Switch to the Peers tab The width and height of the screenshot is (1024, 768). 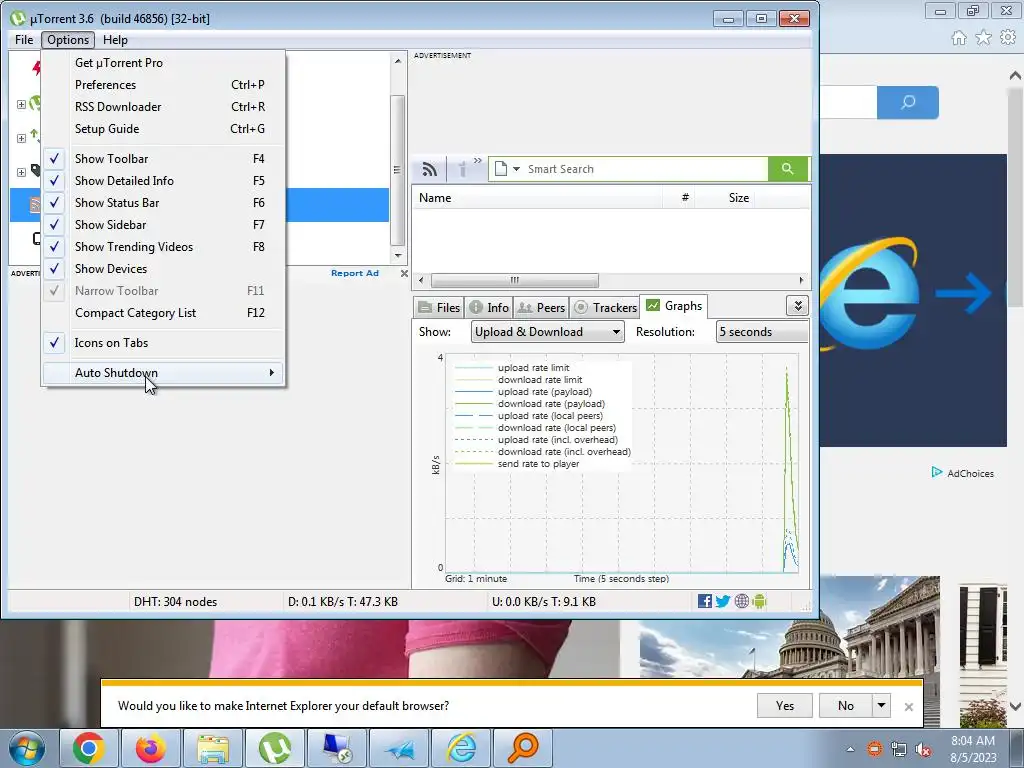(x=541, y=308)
